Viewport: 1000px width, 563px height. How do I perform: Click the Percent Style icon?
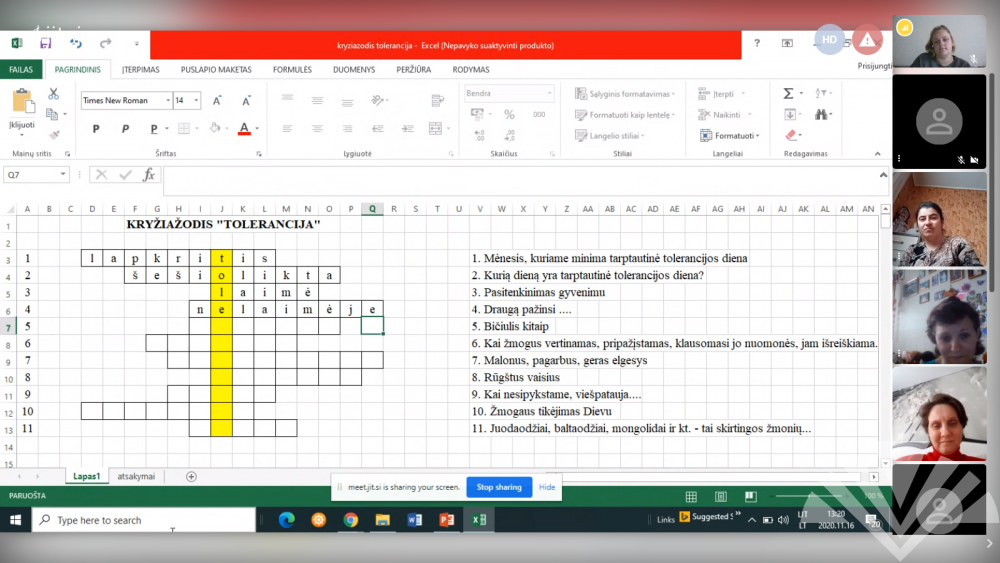[509, 114]
